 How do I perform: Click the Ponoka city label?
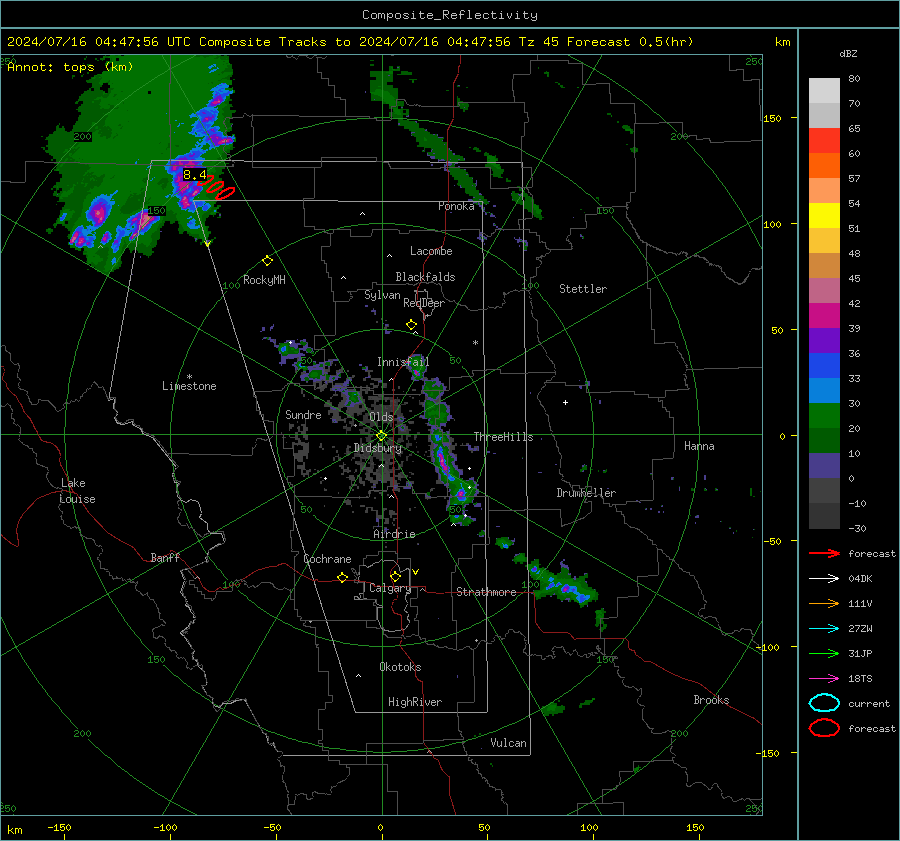(456, 207)
